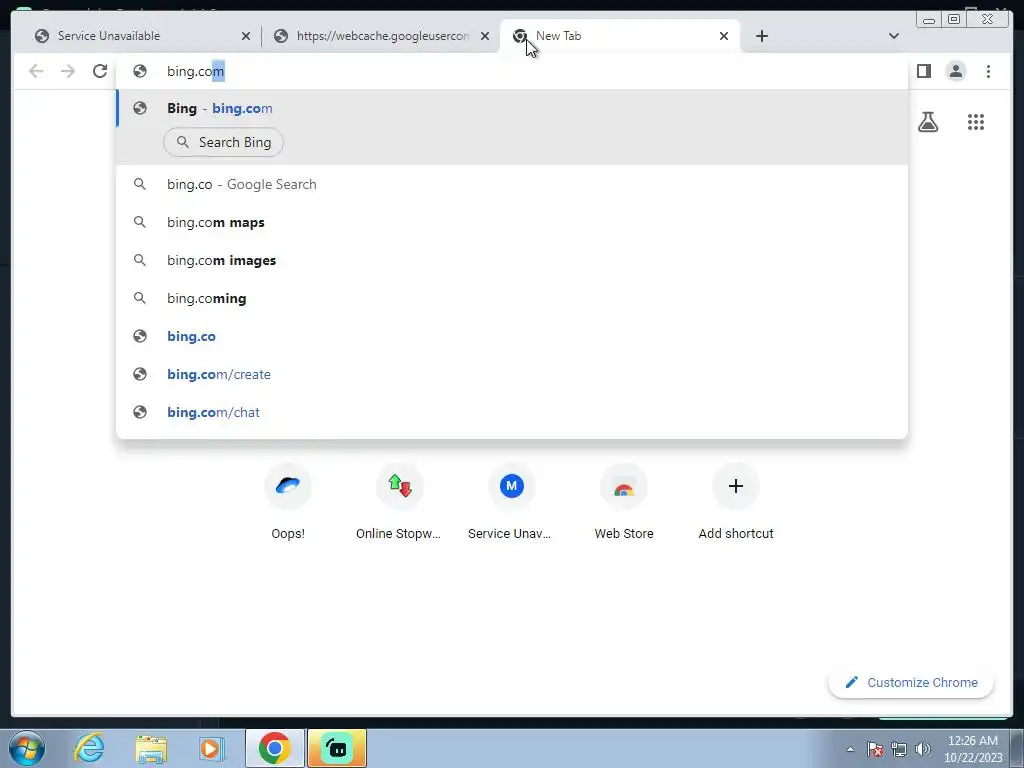The height and width of the screenshot is (768, 1024).
Task: Click the Customize Chrome button
Action: (x=911, y=682)
